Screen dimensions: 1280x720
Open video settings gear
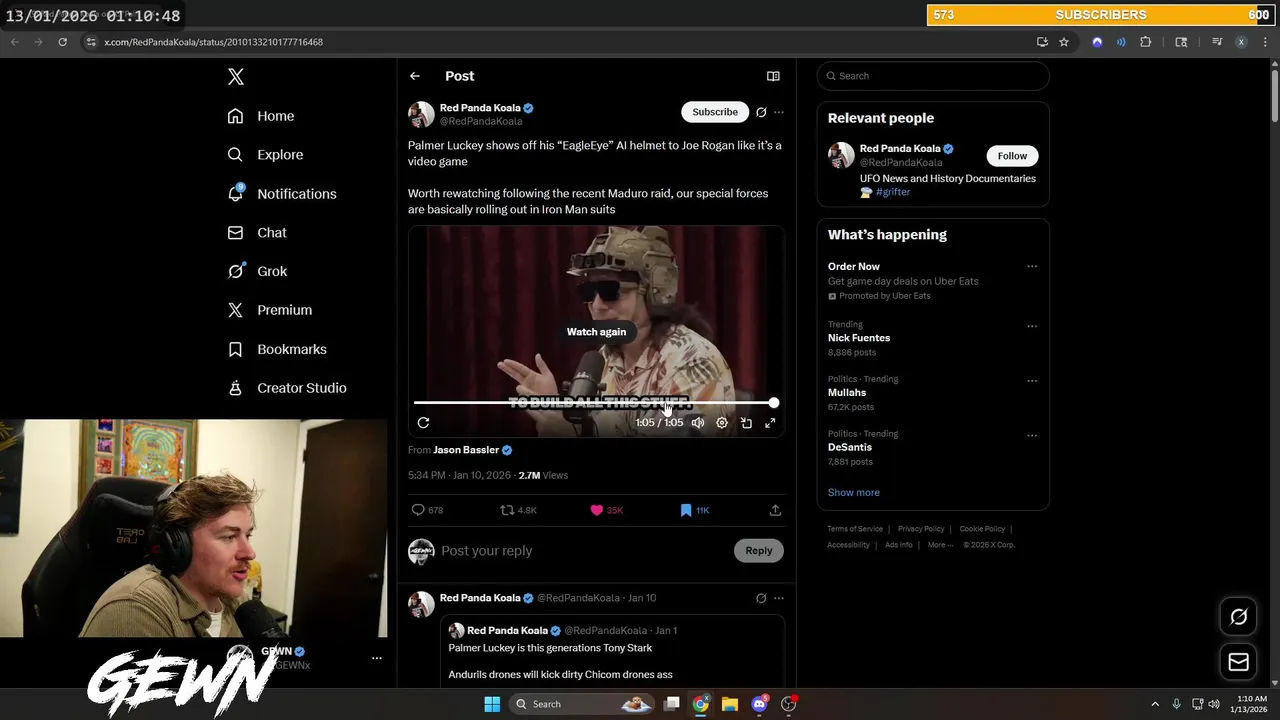click(722, 423)
